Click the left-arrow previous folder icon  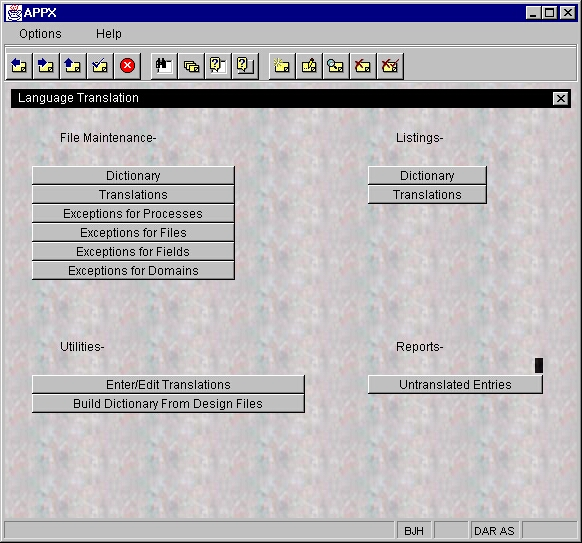click(x=19, y=66)
